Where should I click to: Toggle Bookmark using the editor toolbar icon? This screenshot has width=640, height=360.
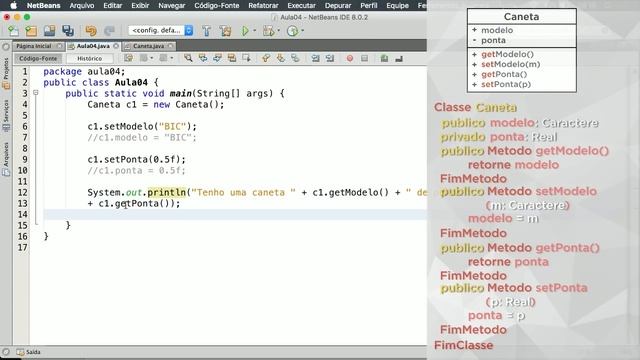pos(295,58)
